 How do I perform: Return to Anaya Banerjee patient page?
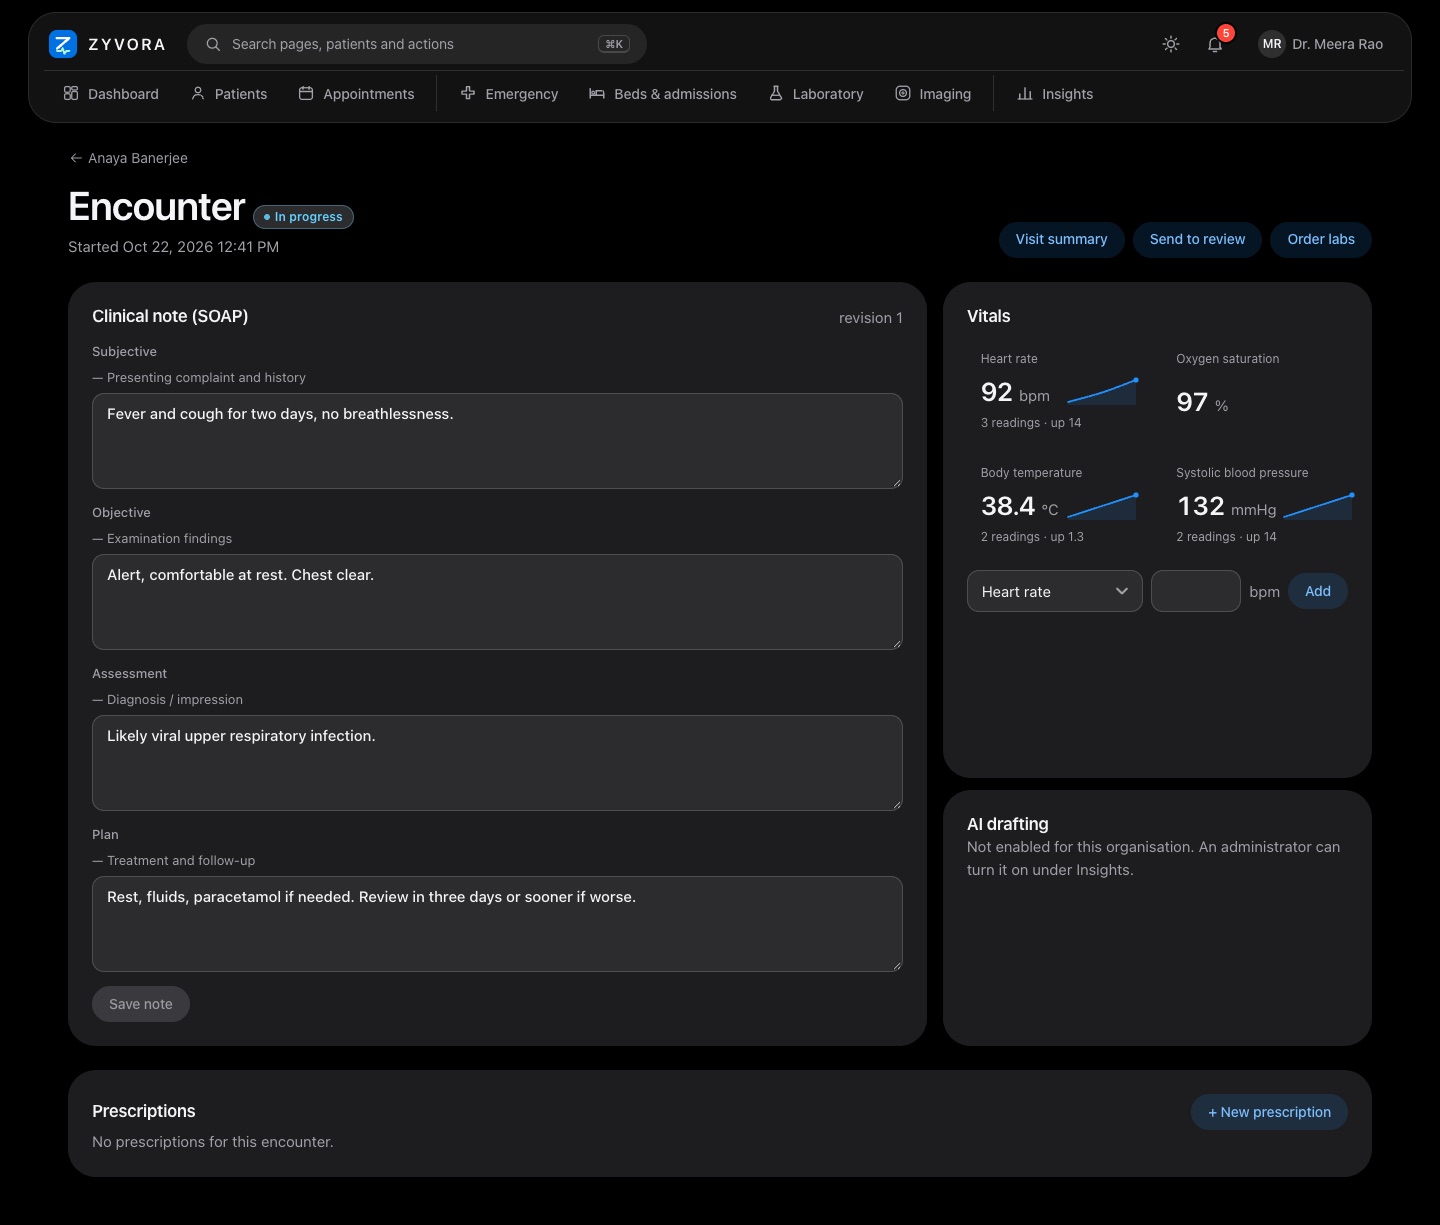pos(128,158)
